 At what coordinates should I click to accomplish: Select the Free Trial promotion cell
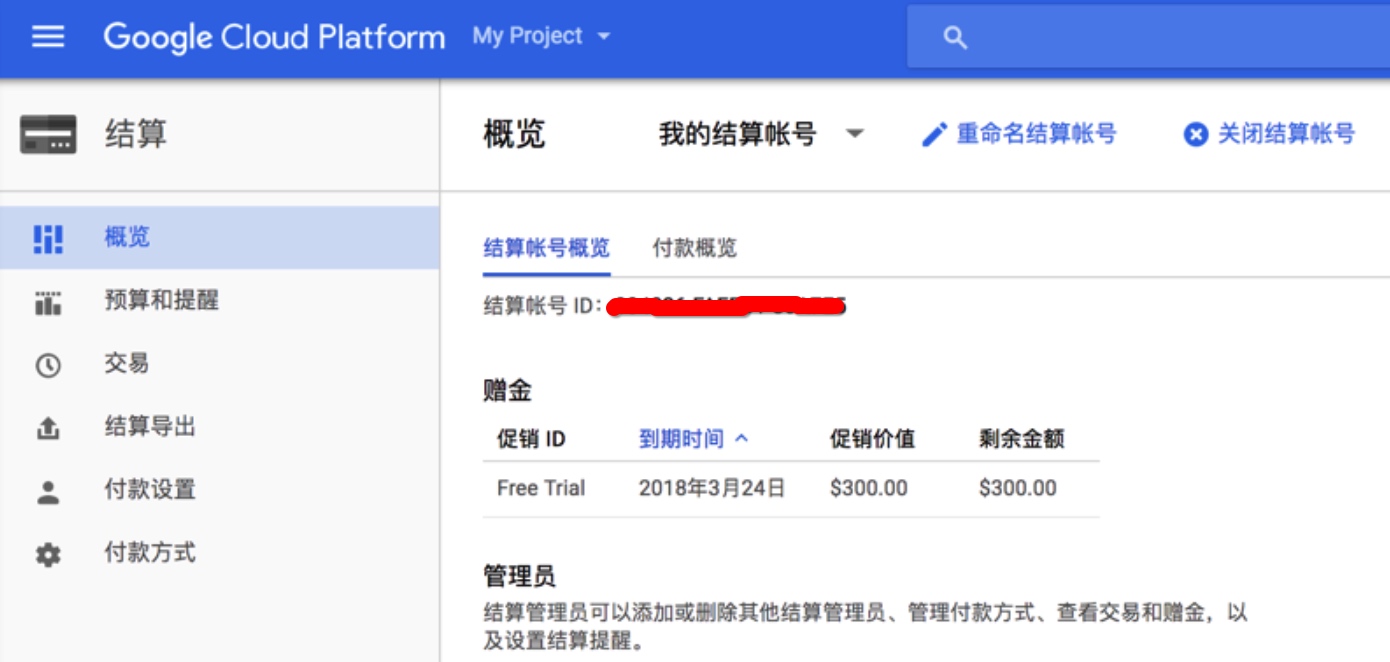click(x=541, y=488)
